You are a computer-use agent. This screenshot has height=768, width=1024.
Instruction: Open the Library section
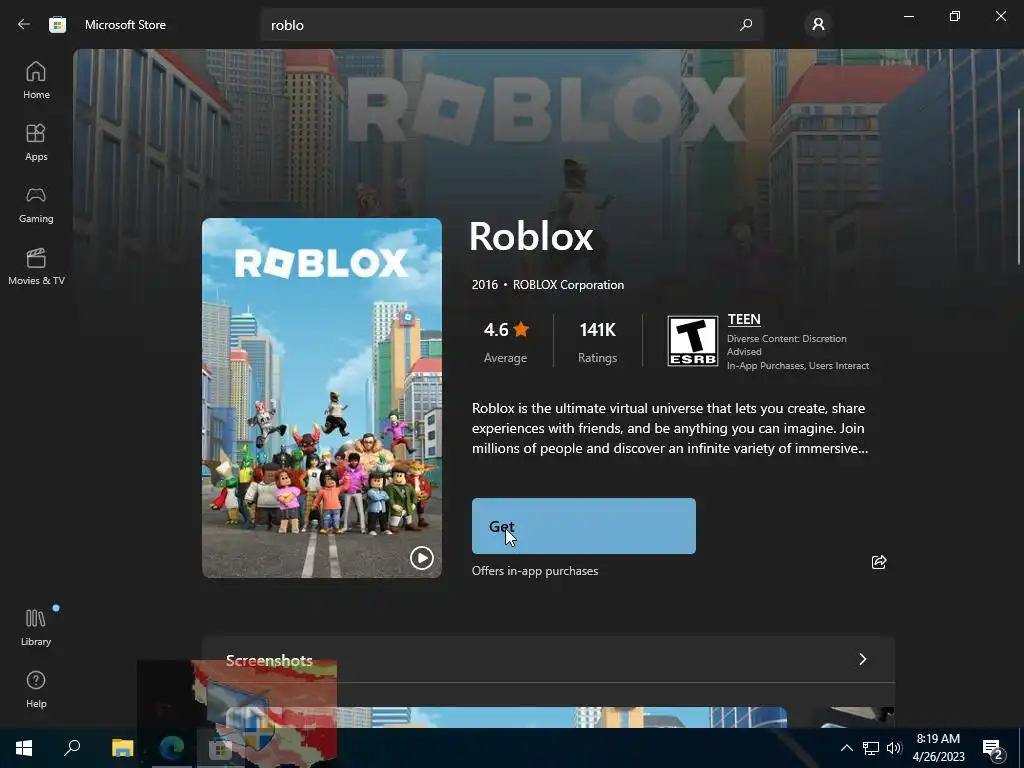pyautogui.click(x=36, y=627)
